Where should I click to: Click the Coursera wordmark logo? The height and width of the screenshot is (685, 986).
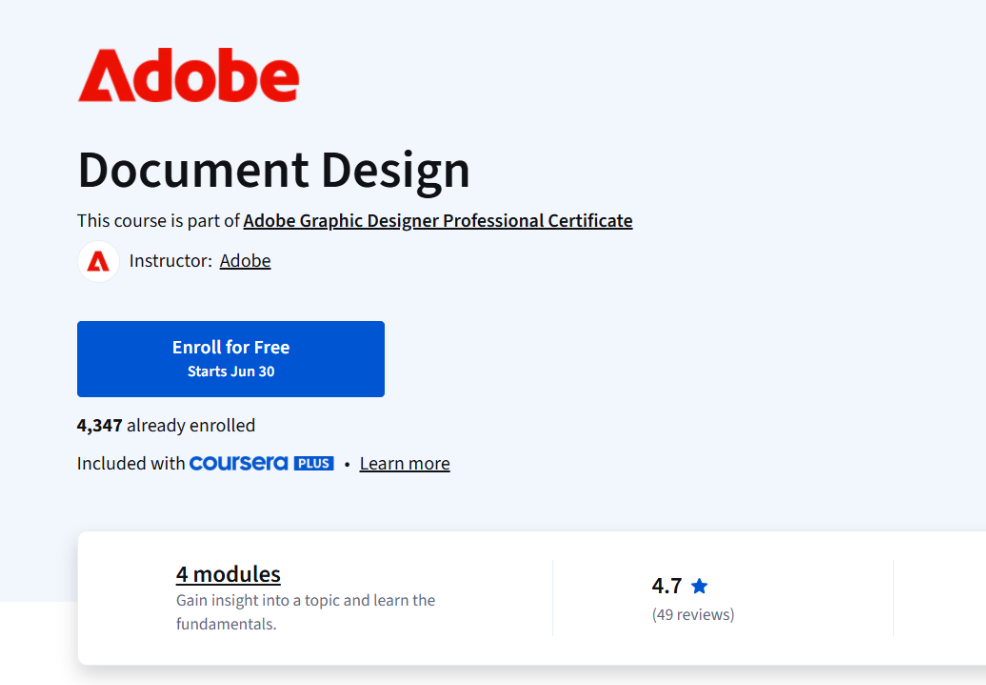[240, 463]
